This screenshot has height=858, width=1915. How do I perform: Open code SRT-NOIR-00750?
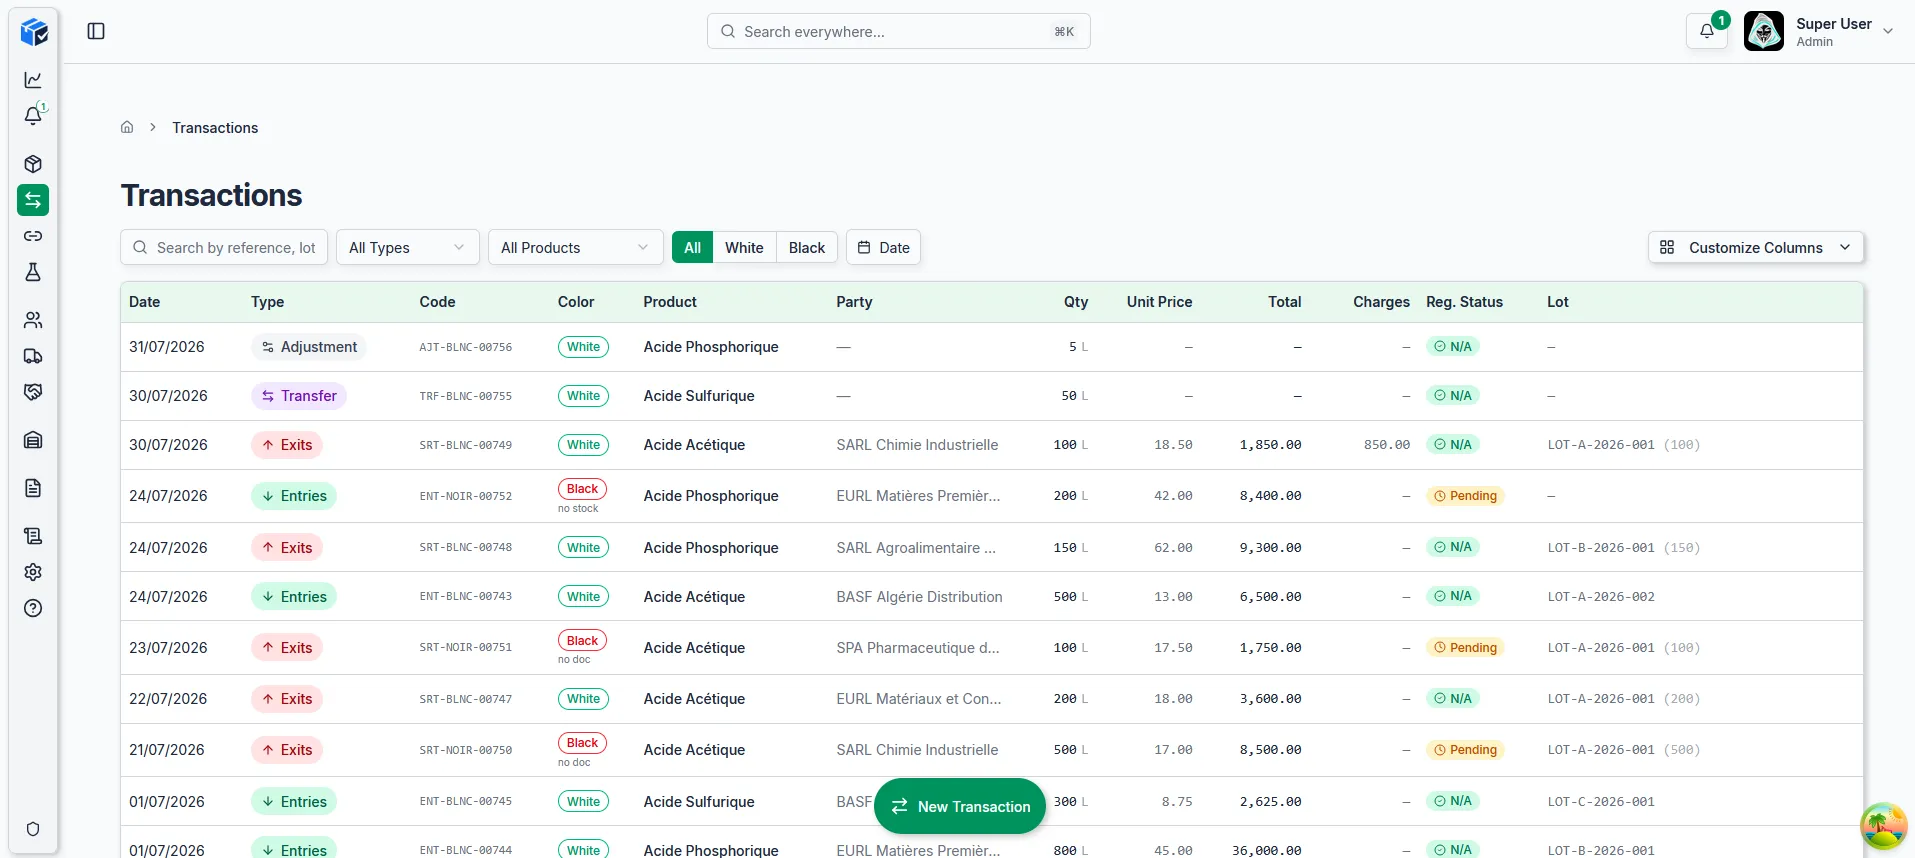pyautogui.click(x=466, y=750)
